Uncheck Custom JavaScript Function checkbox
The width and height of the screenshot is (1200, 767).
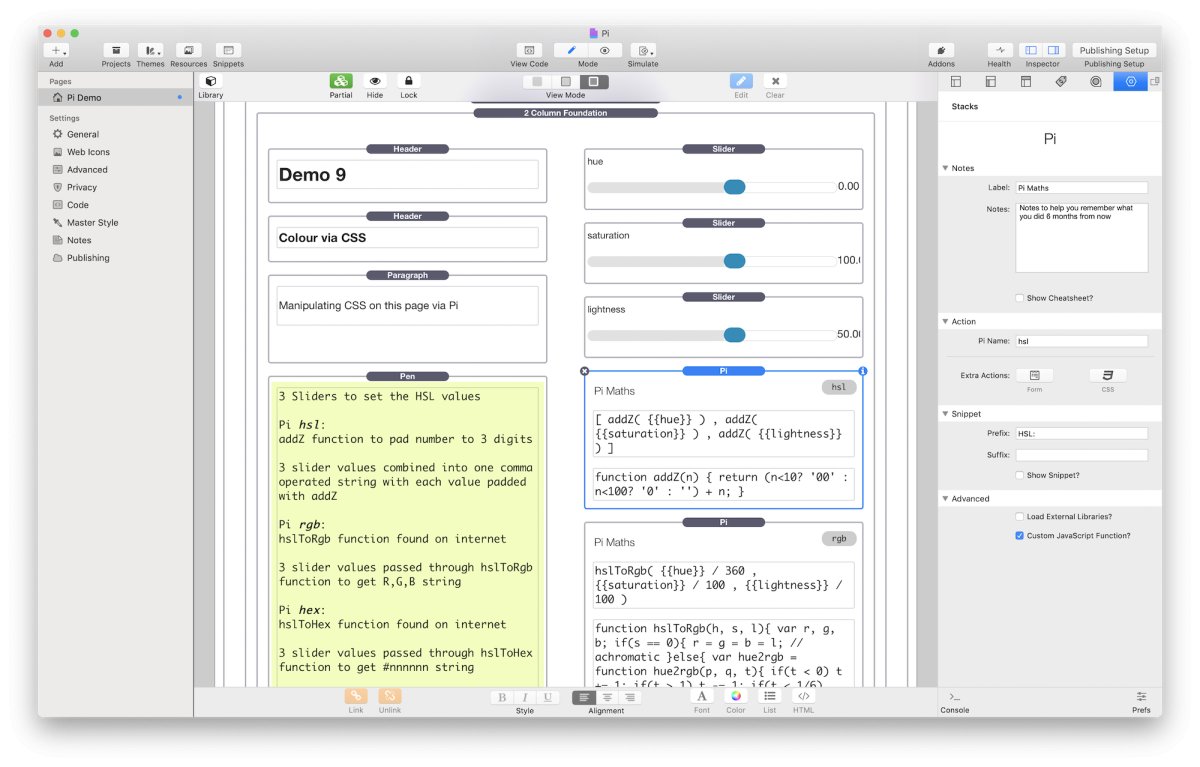click(x=1019, y=536)
